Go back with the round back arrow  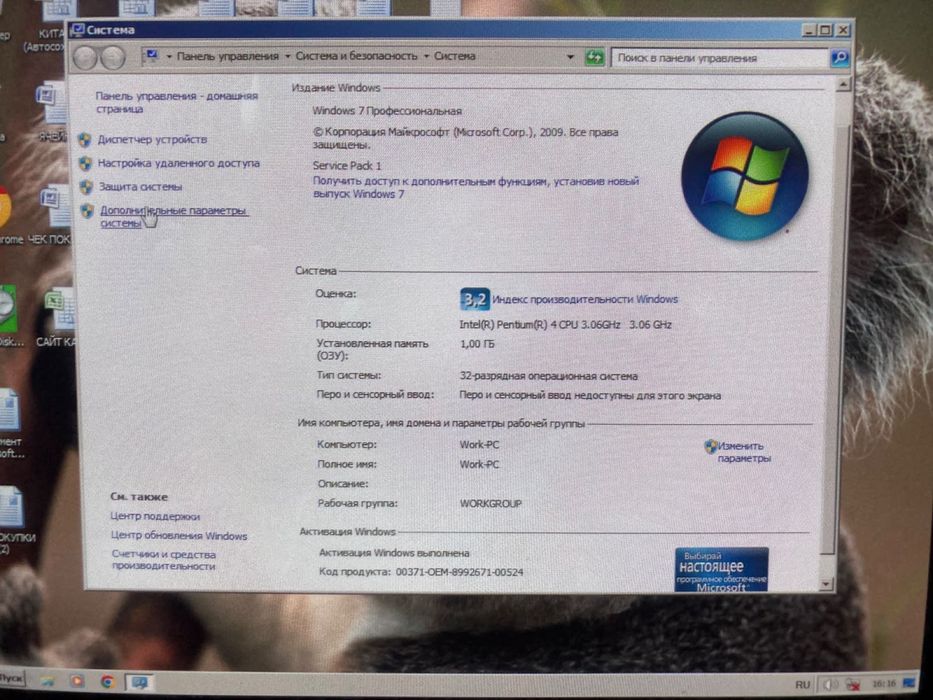[85, 58]
